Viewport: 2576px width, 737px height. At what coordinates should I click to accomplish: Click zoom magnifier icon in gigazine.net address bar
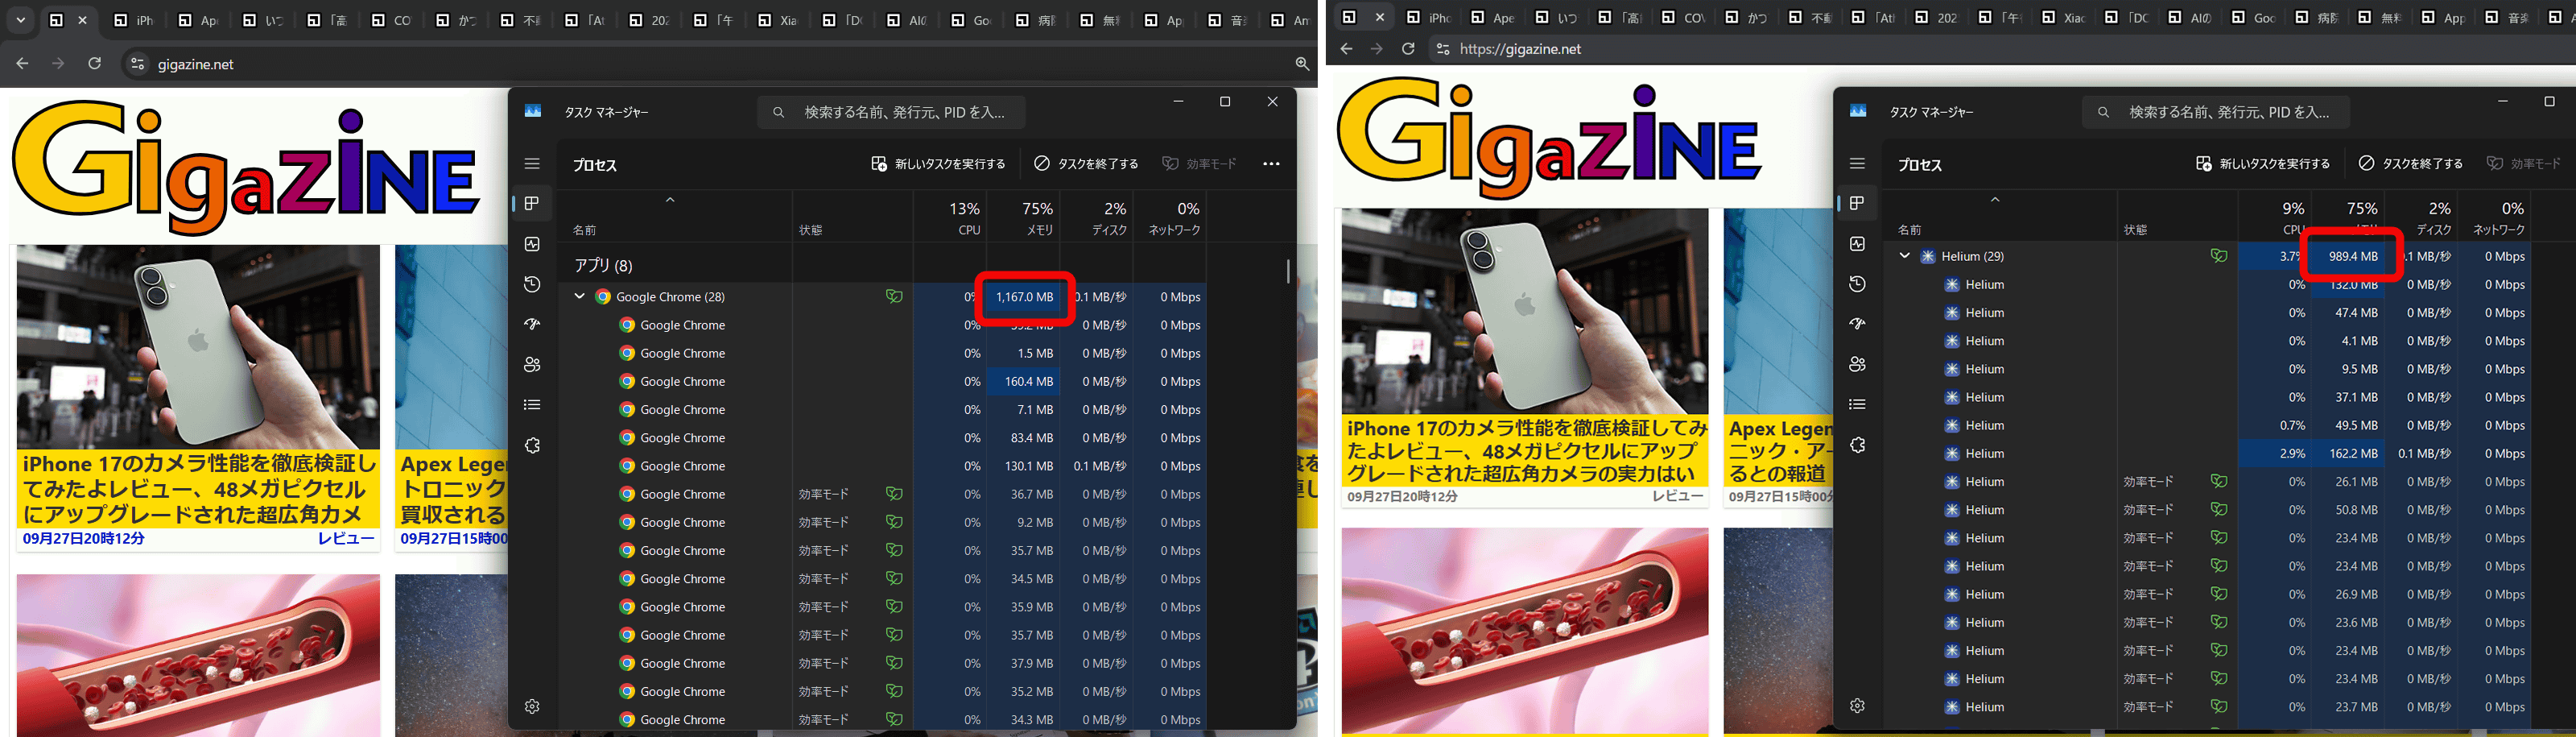coord(1301,64)
